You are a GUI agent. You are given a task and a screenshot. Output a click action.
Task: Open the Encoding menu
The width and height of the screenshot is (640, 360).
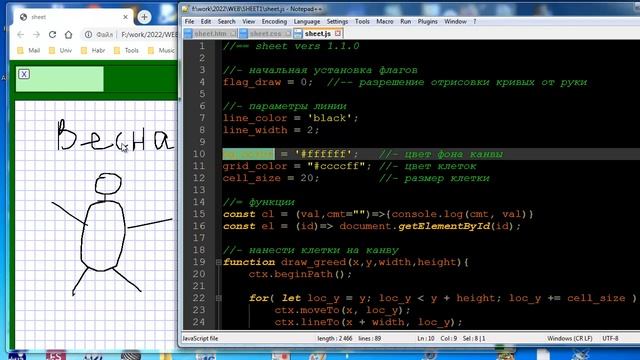274,21
